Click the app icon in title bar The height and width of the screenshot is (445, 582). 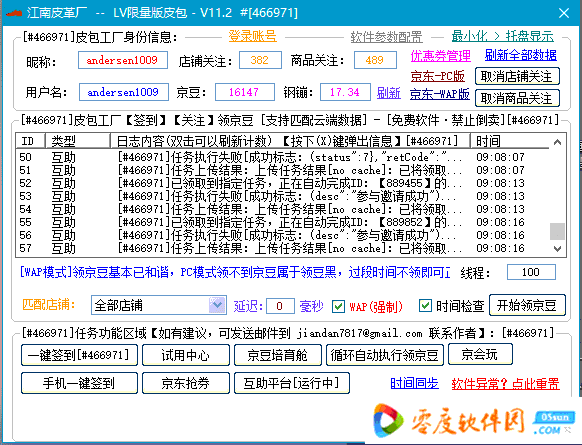(x=14, y=13)
